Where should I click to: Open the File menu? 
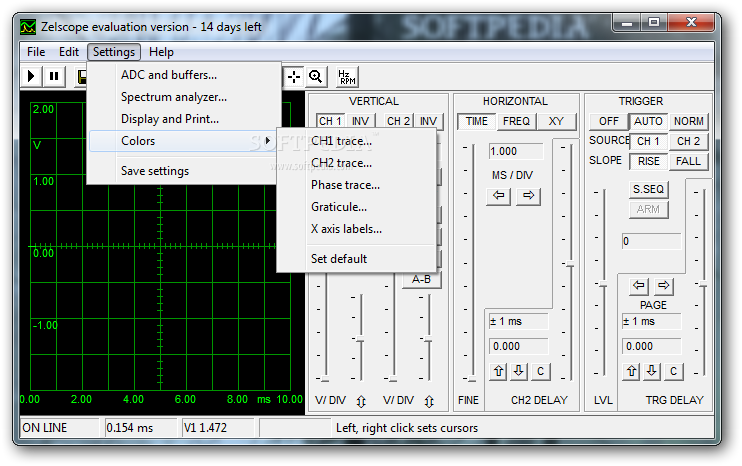(x=36, y=52)
